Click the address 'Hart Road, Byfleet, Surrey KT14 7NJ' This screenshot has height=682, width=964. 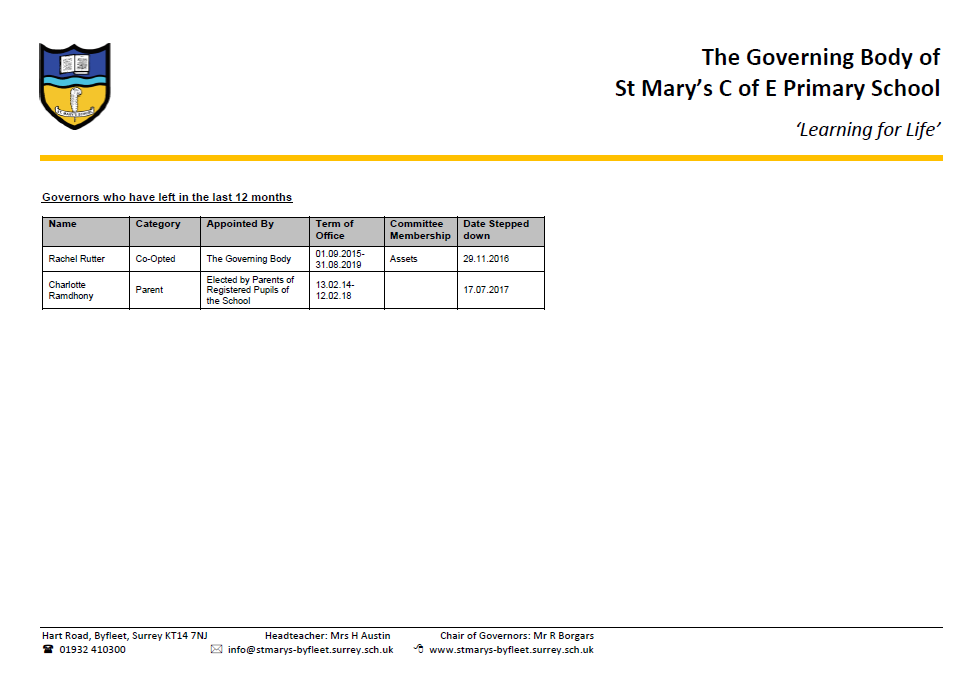pos(125,635)
